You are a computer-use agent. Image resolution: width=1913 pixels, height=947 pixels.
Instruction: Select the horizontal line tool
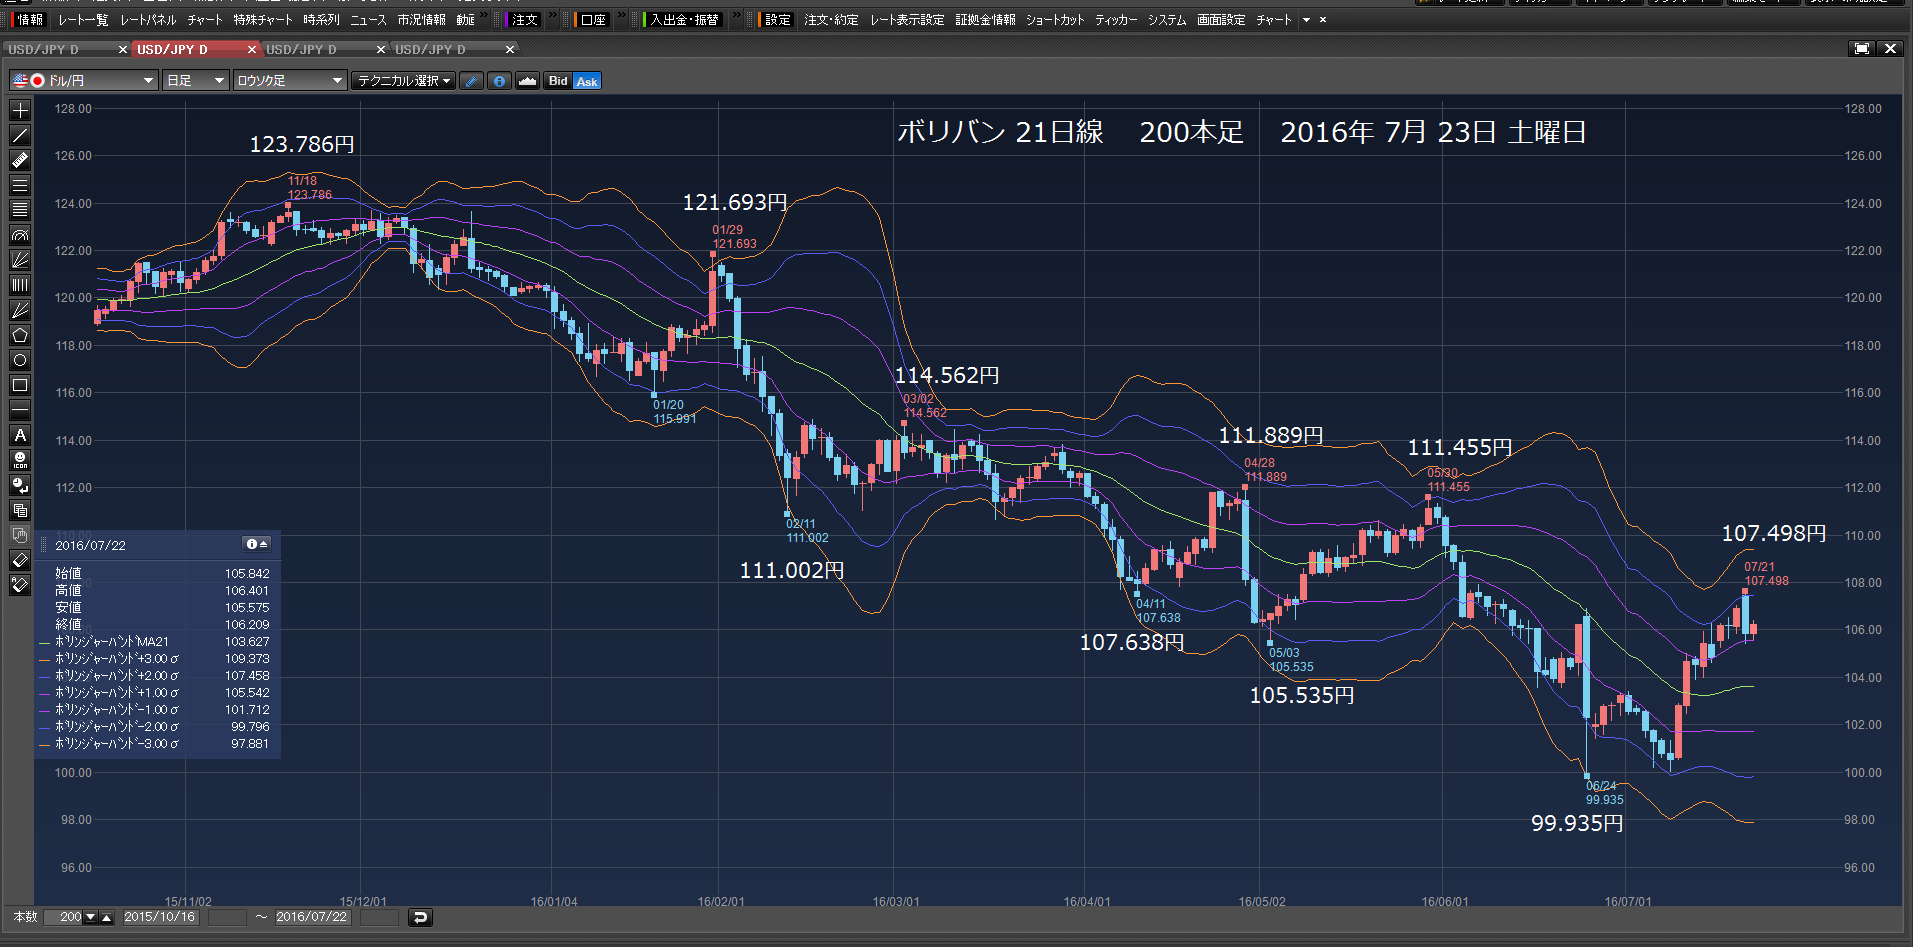(20, 410)
